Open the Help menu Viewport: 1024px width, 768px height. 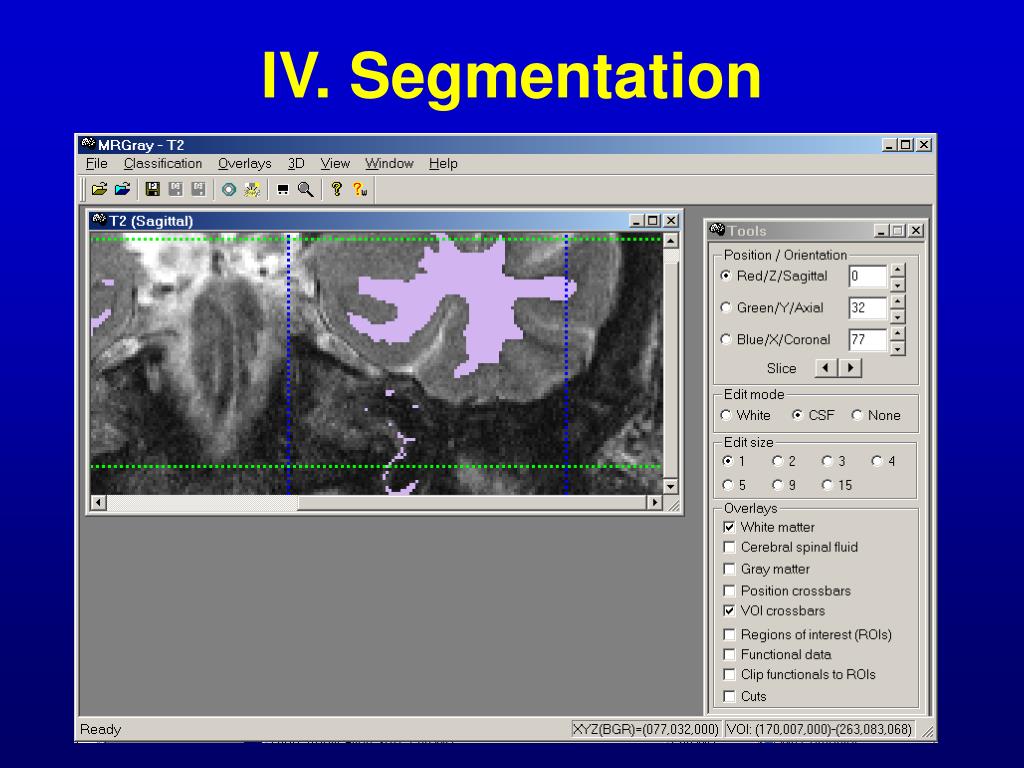[x=443, y=163]
